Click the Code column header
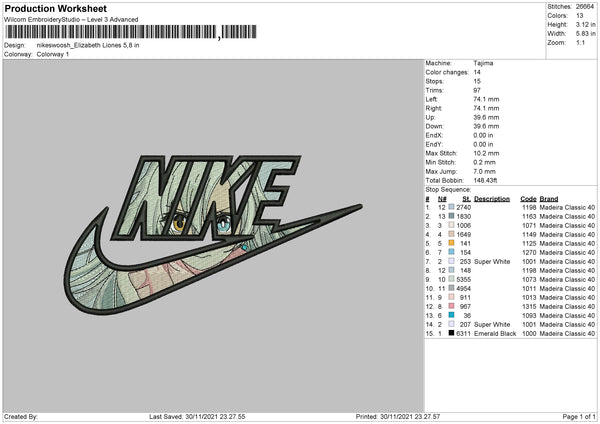The width and height of the screenshot is (600, 424). pos(528,199)
